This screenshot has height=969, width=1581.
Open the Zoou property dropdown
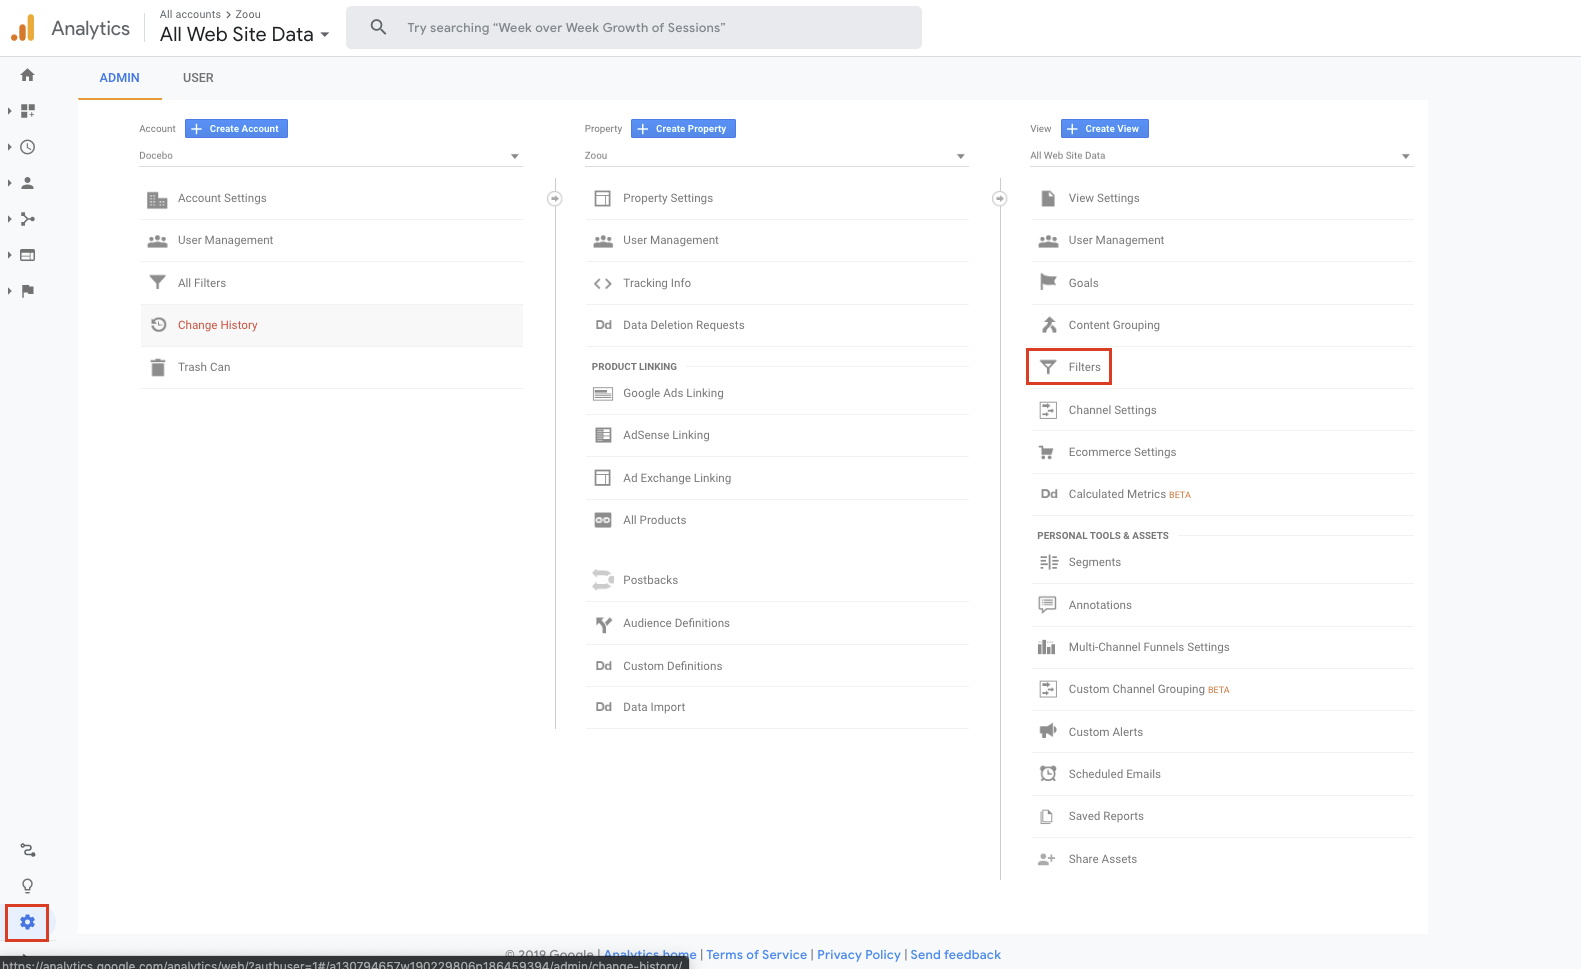[x=775, y=156]
